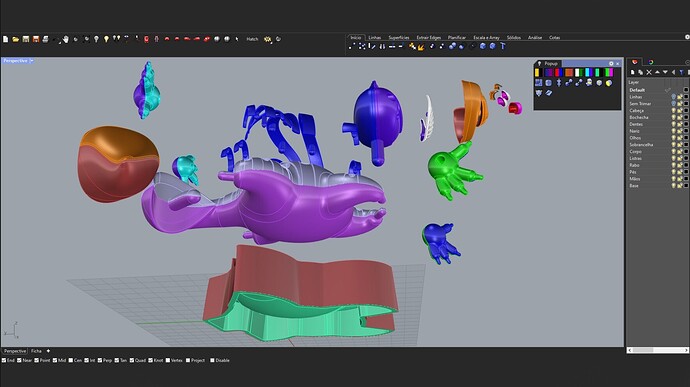Image resolution: width=690 pixels, height=387 pixels.
Task: Open the Linhas ribbon tab
Action: click(374, 37)
